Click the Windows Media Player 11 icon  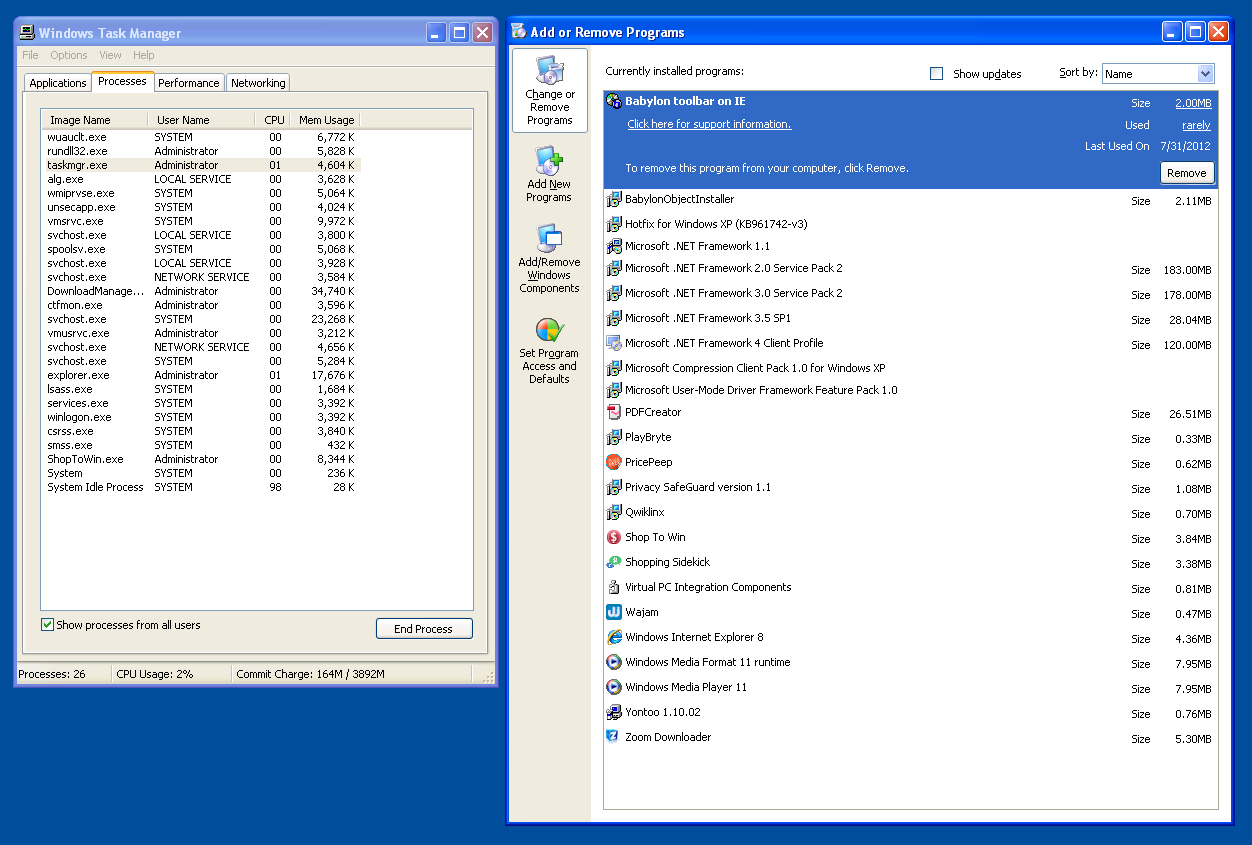point(614,687)
